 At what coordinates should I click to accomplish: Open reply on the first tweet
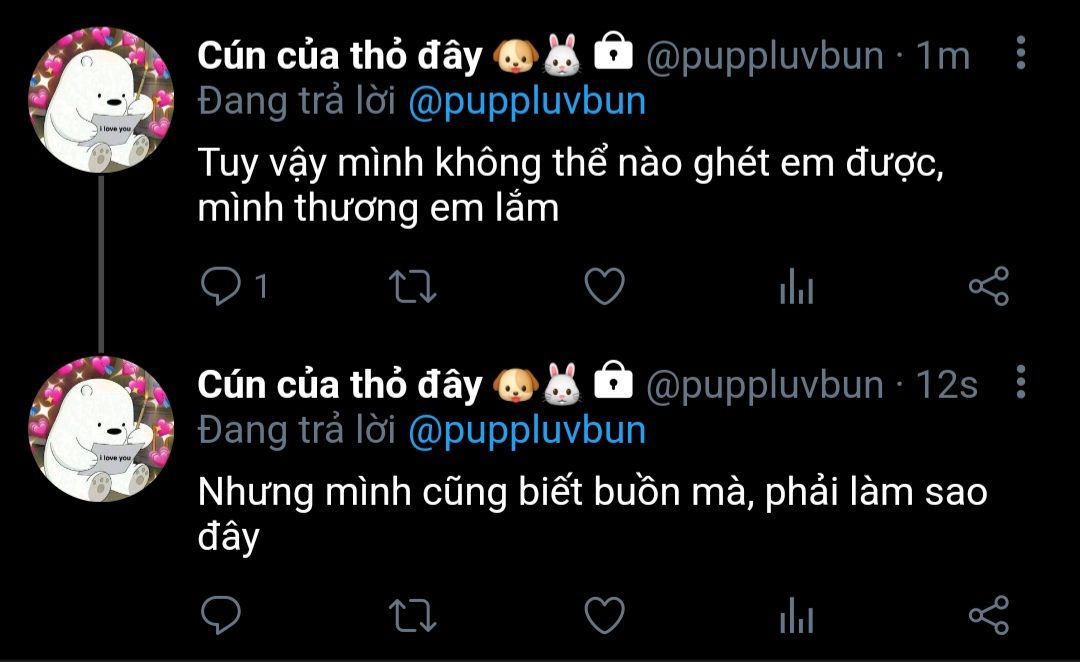click(x=221, y=286)
